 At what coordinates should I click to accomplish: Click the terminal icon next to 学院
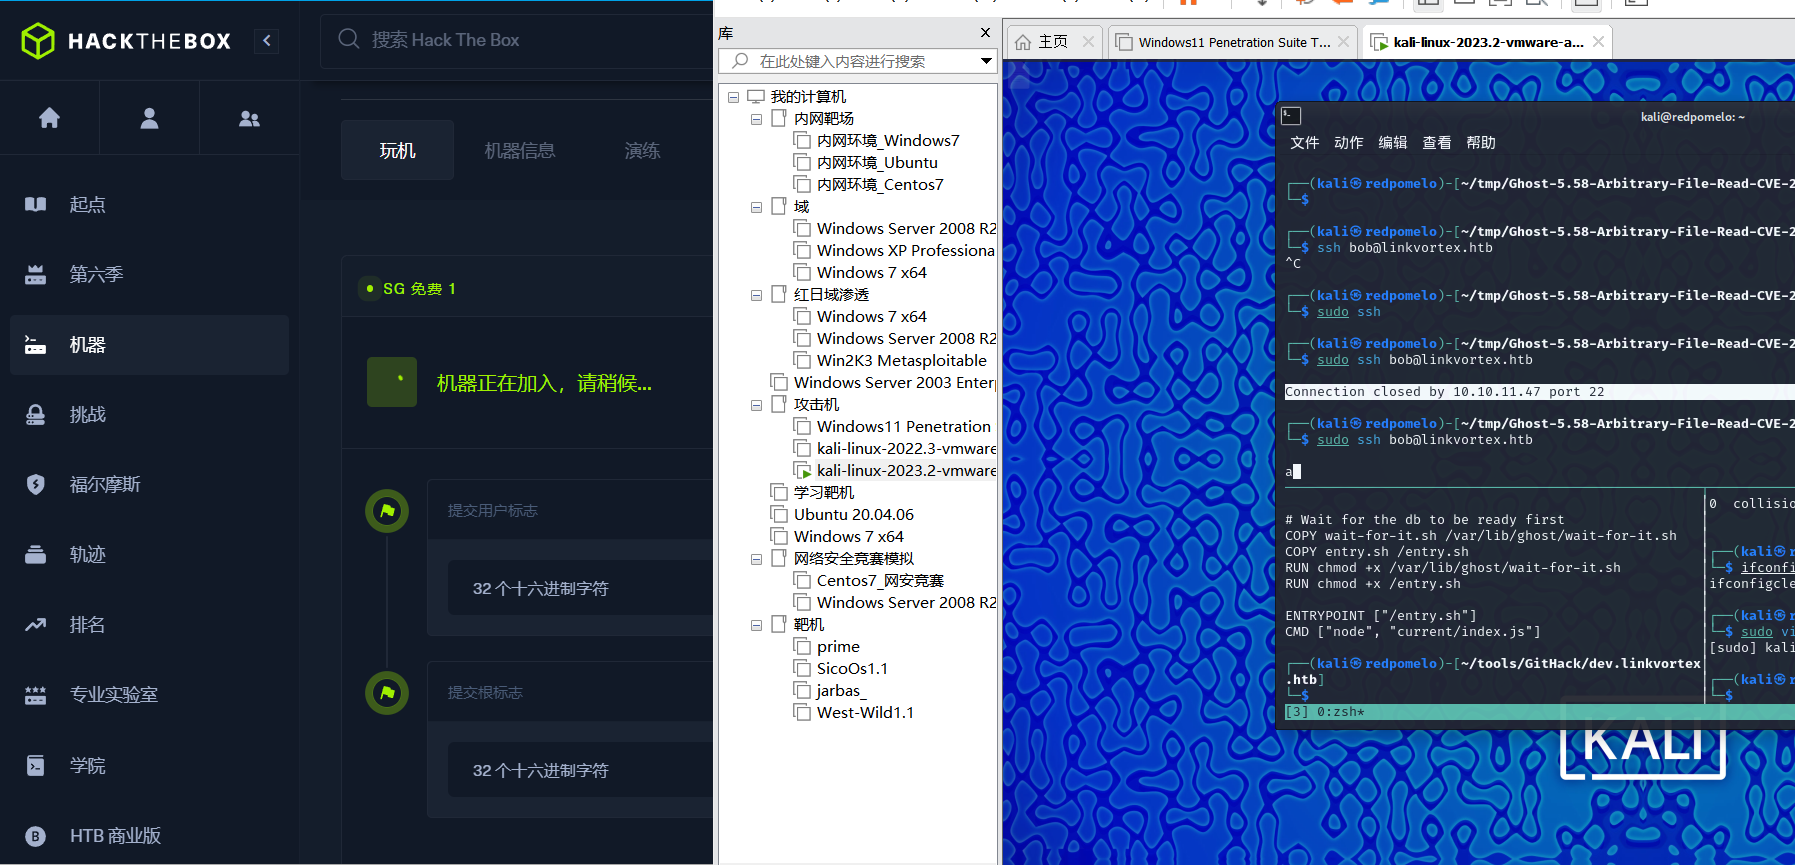pos(35,765)
